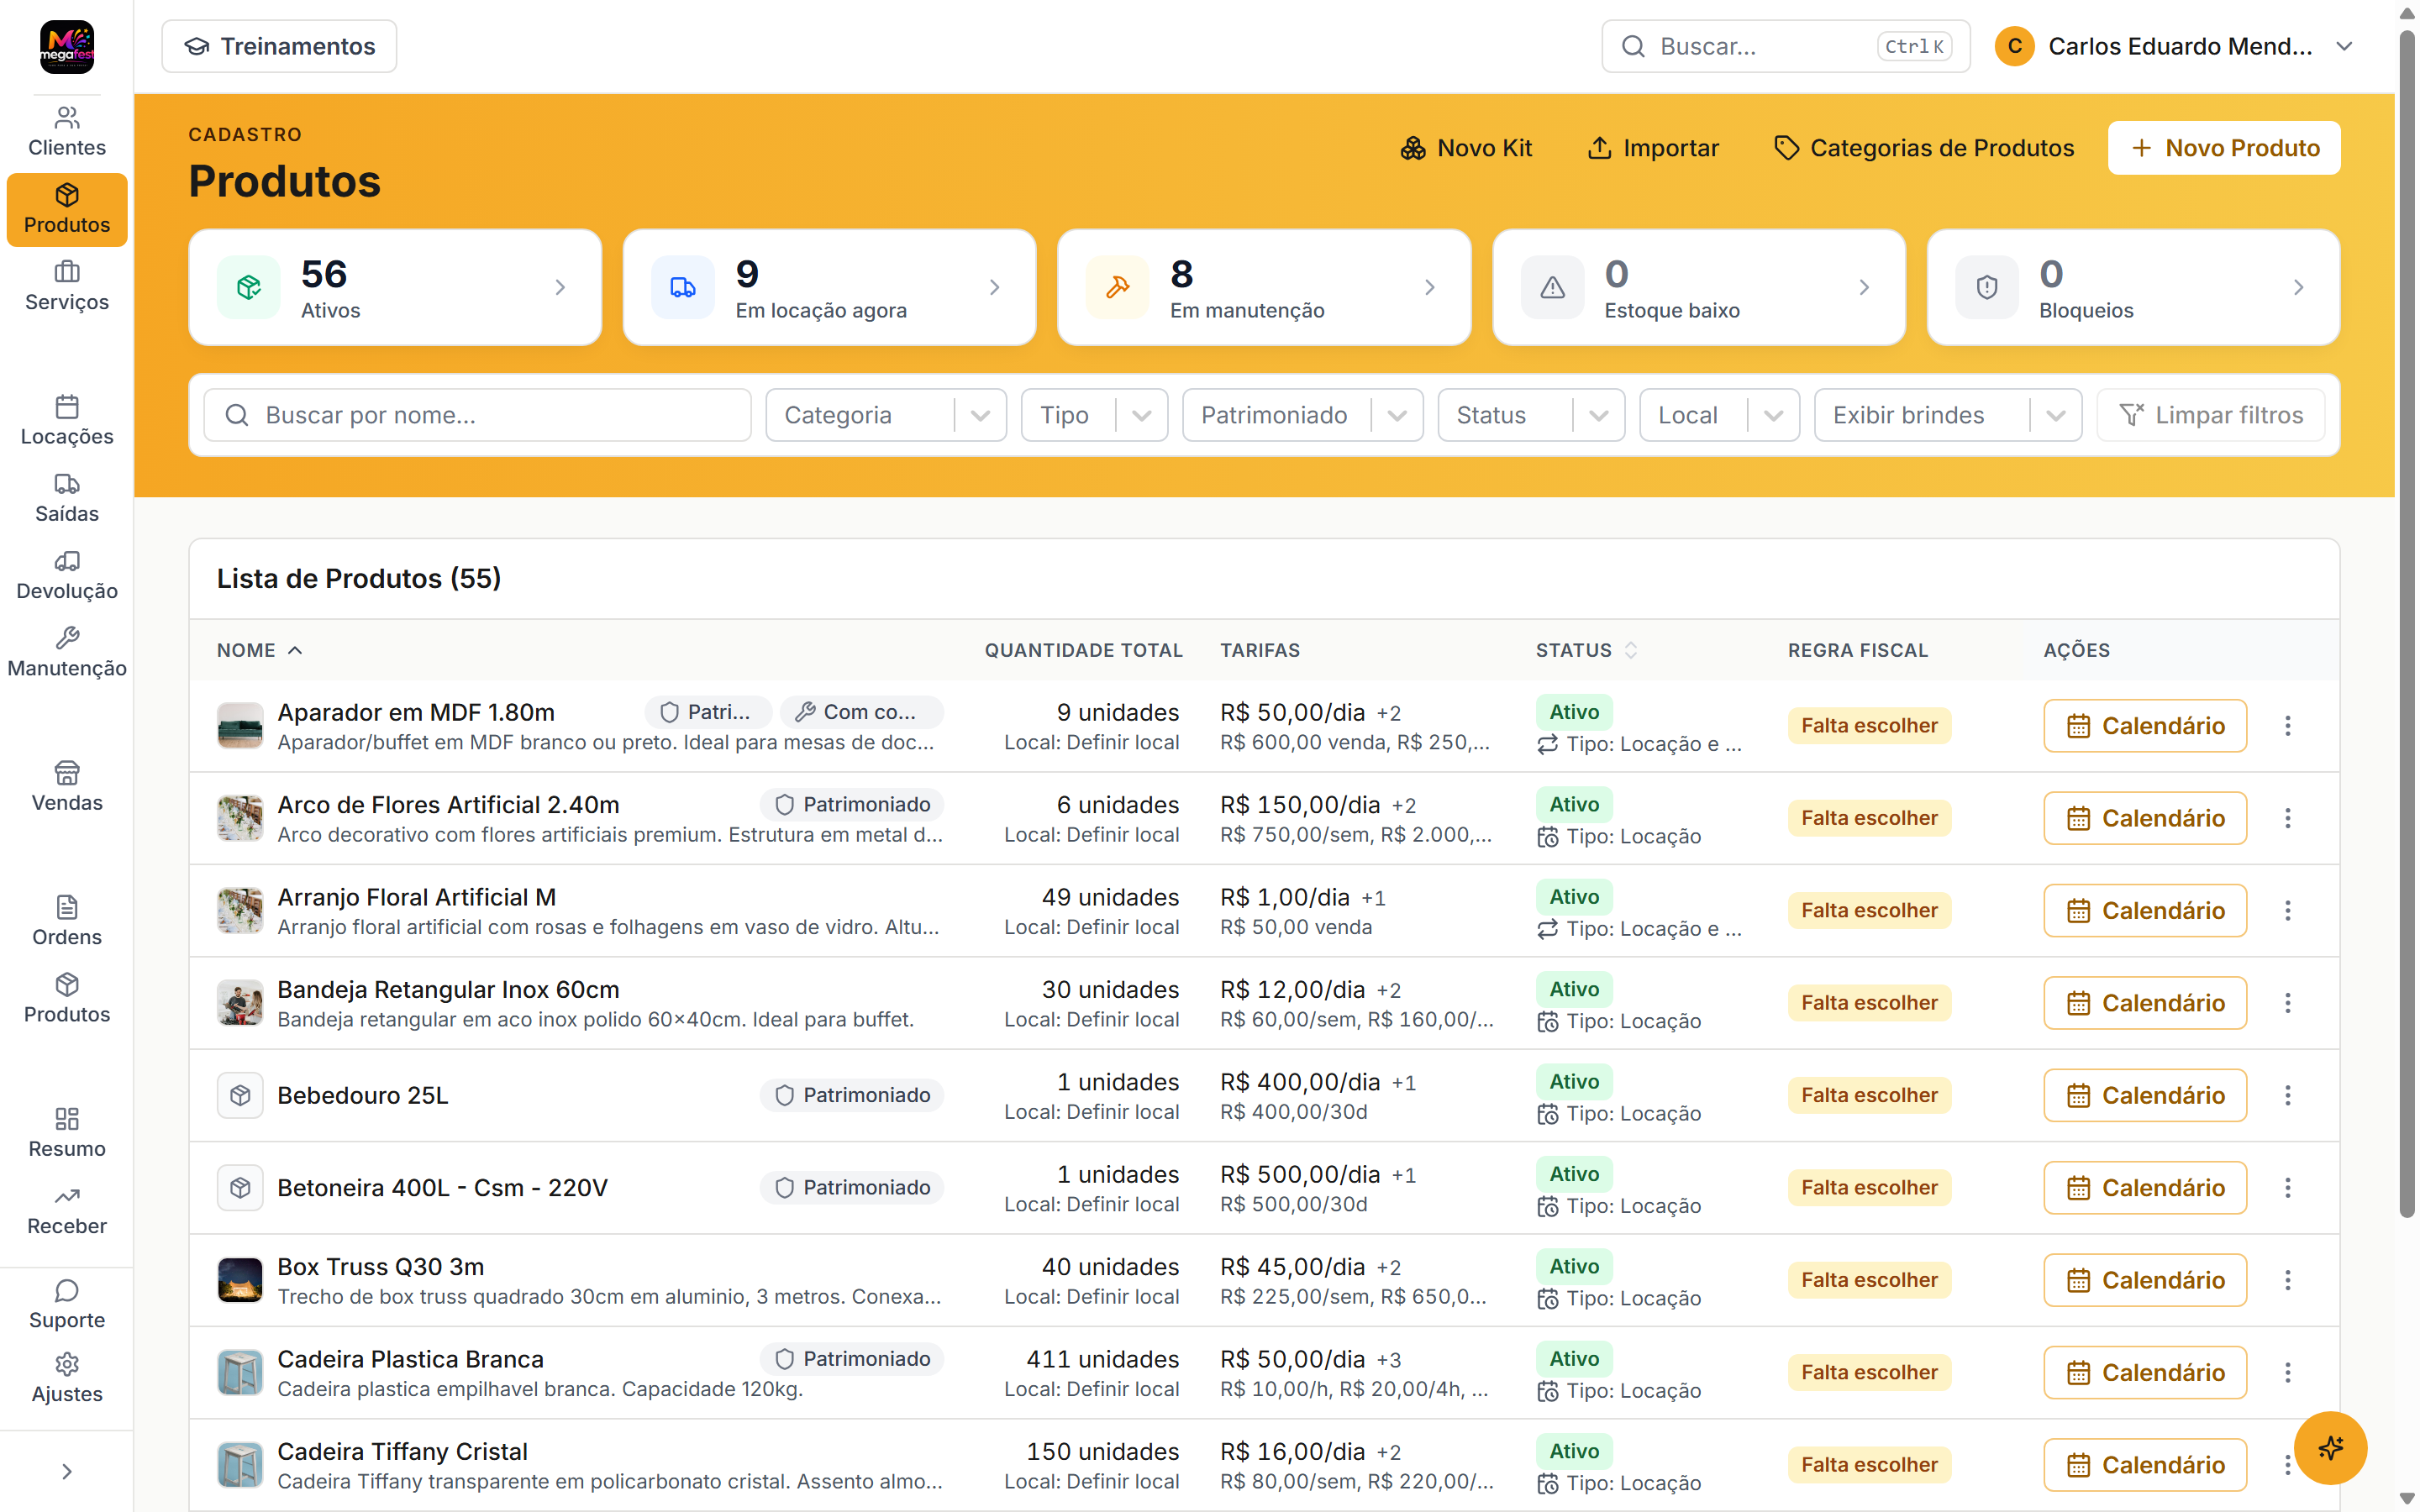
Task: Open Vendas store section
Action: [67, 787]
